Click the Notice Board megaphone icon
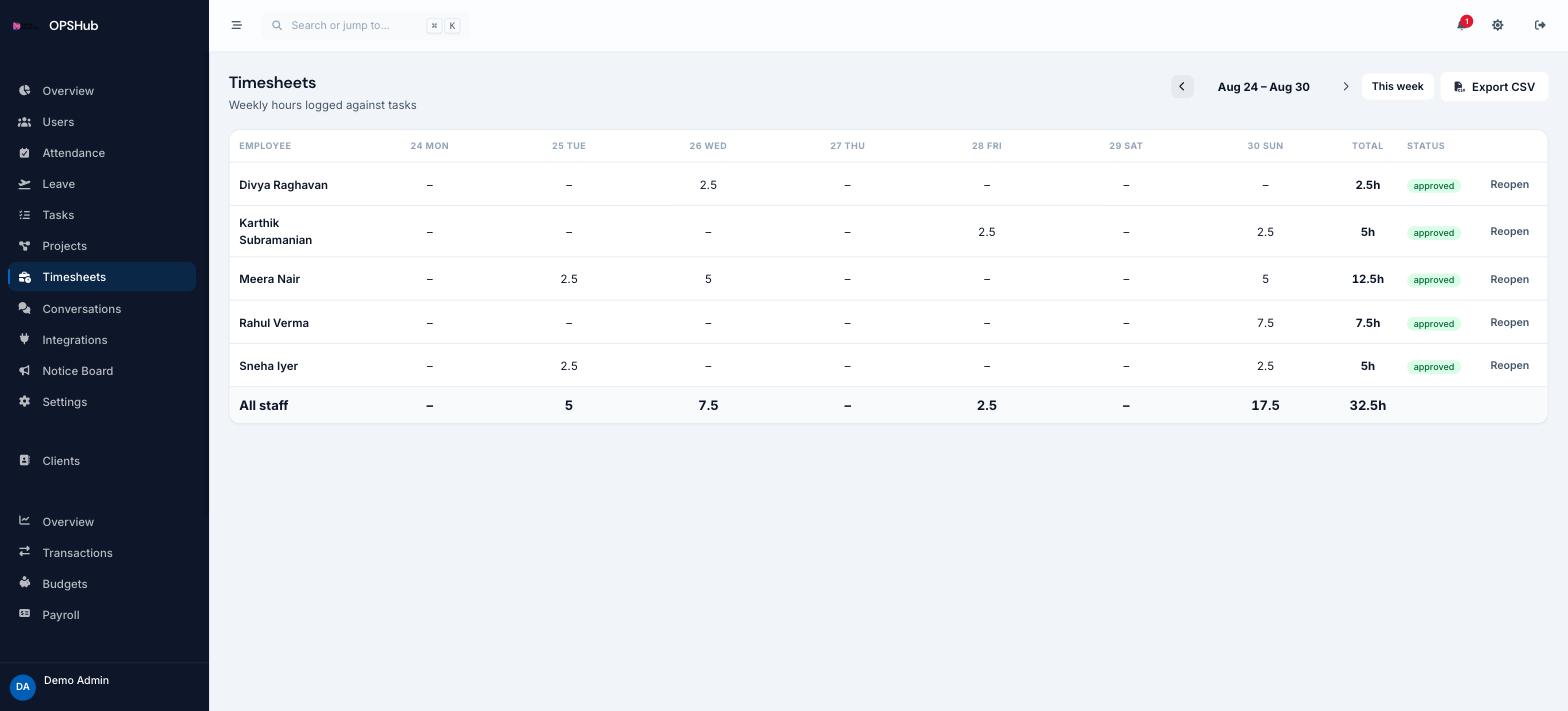 (24, 370)
